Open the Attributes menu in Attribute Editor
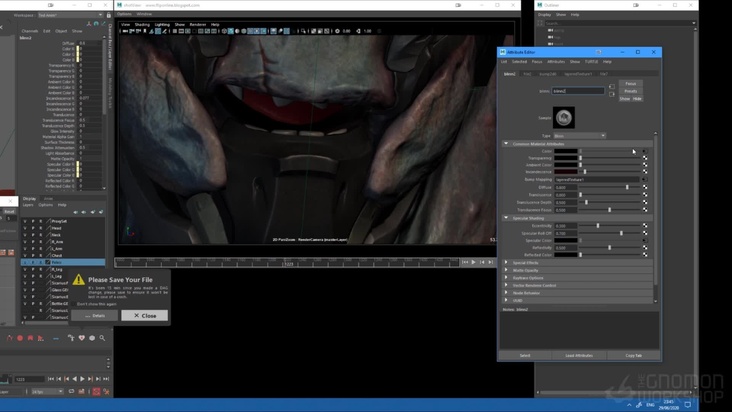Image resolution: width=732 pixels, height=412 pixels. (556, 62)
